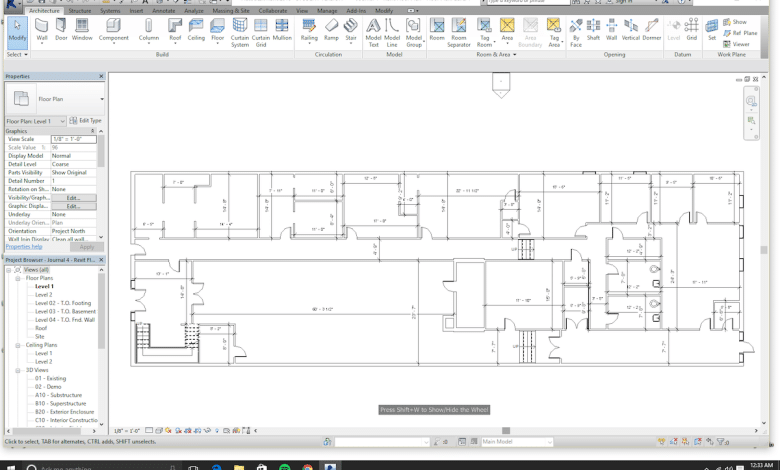The height and width of the screenshot is (470, 780).
Task: Select the Stair tool
Action: coord(351,30)
